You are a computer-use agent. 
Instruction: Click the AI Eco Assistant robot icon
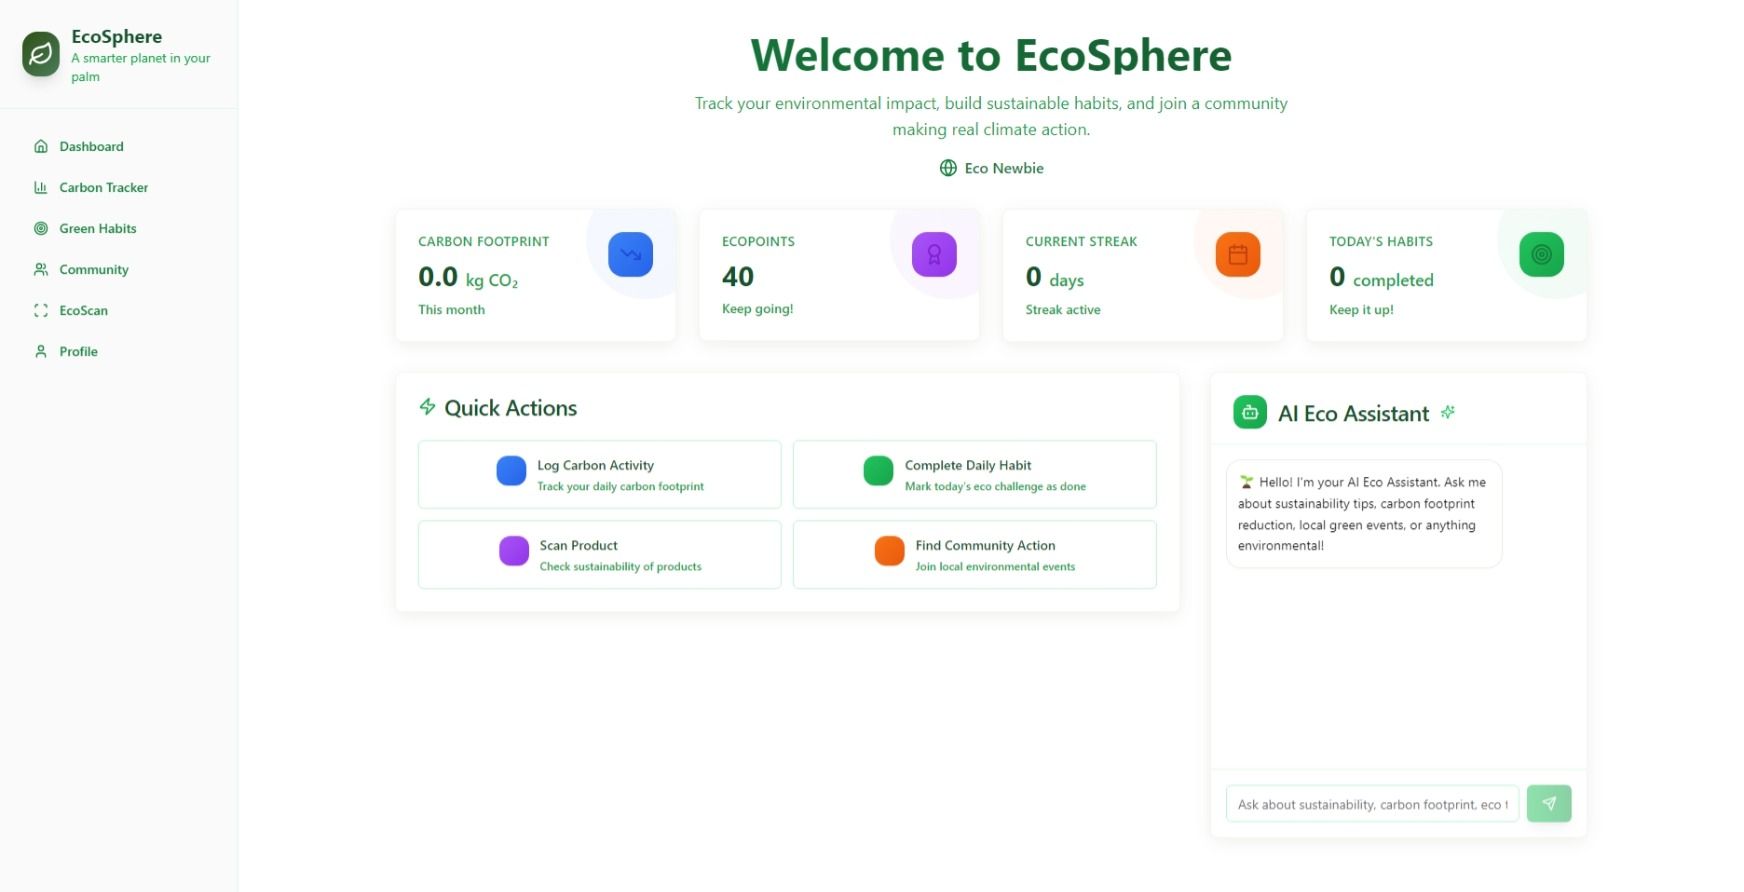pos(1250,412)
